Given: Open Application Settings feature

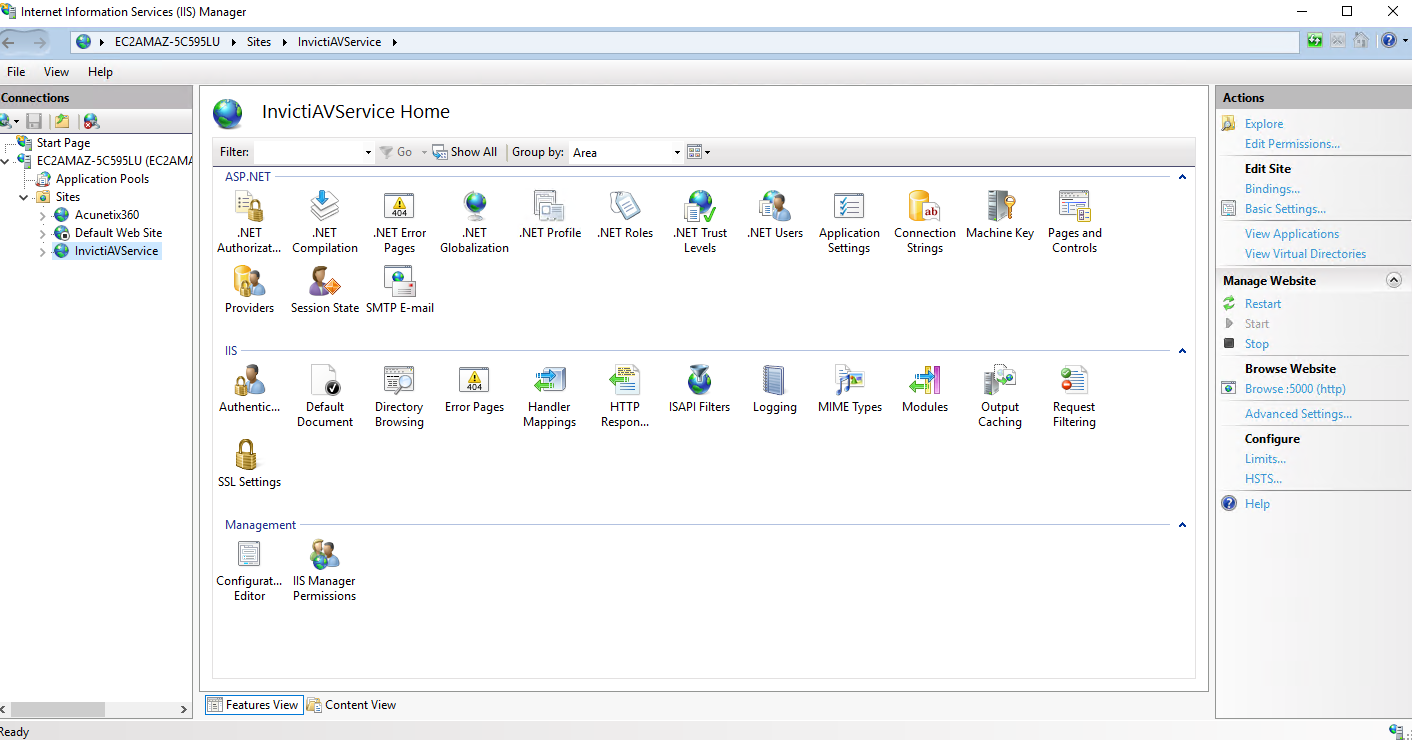Looking at the screenshot, I should 849,221.
